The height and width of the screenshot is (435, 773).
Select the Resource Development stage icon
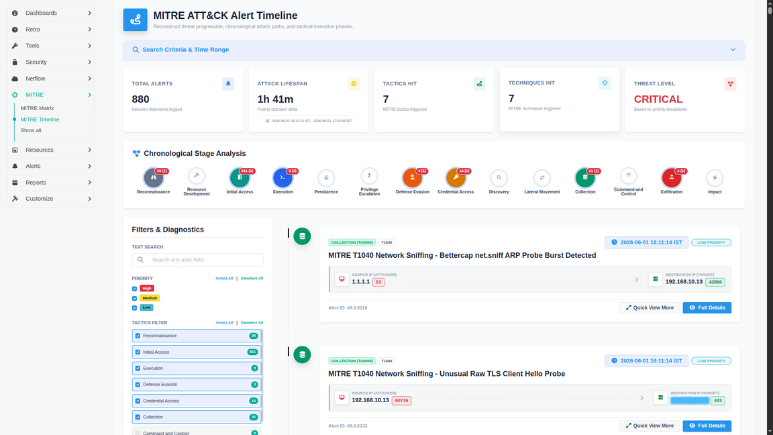click(x=197, y=176)
